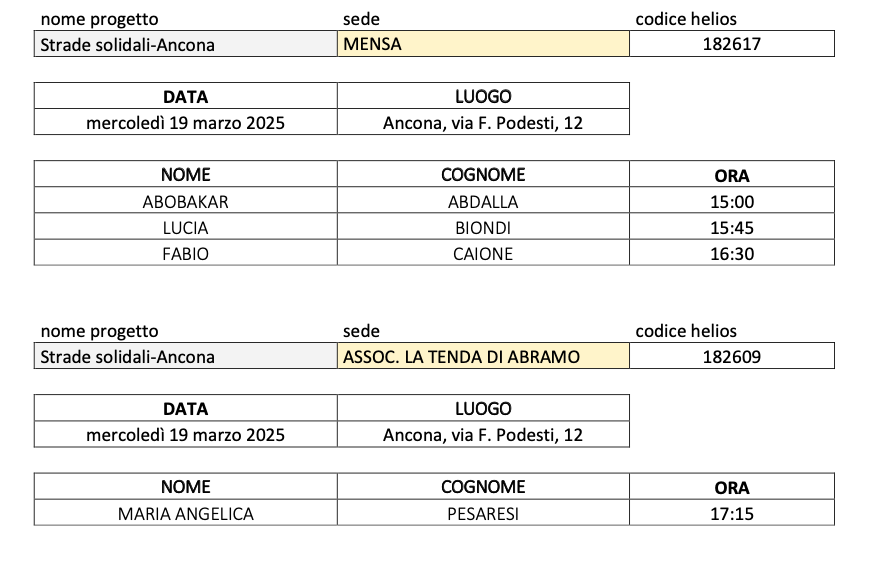Click the 15:00 time cell
This screenshot has width=880, height=562.
(x=732, y=201)
